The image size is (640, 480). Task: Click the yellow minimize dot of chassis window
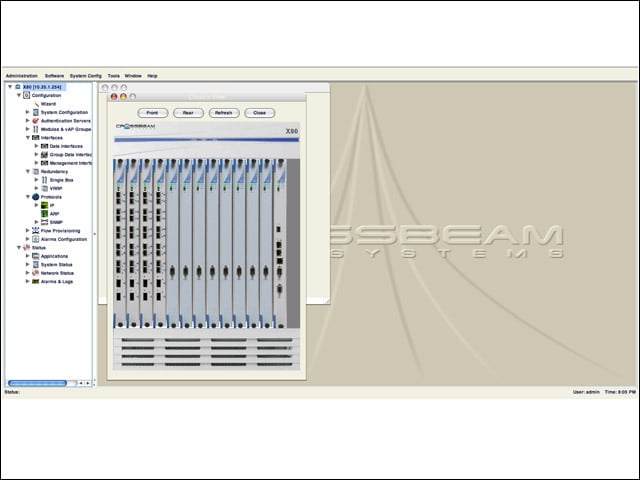123,97
